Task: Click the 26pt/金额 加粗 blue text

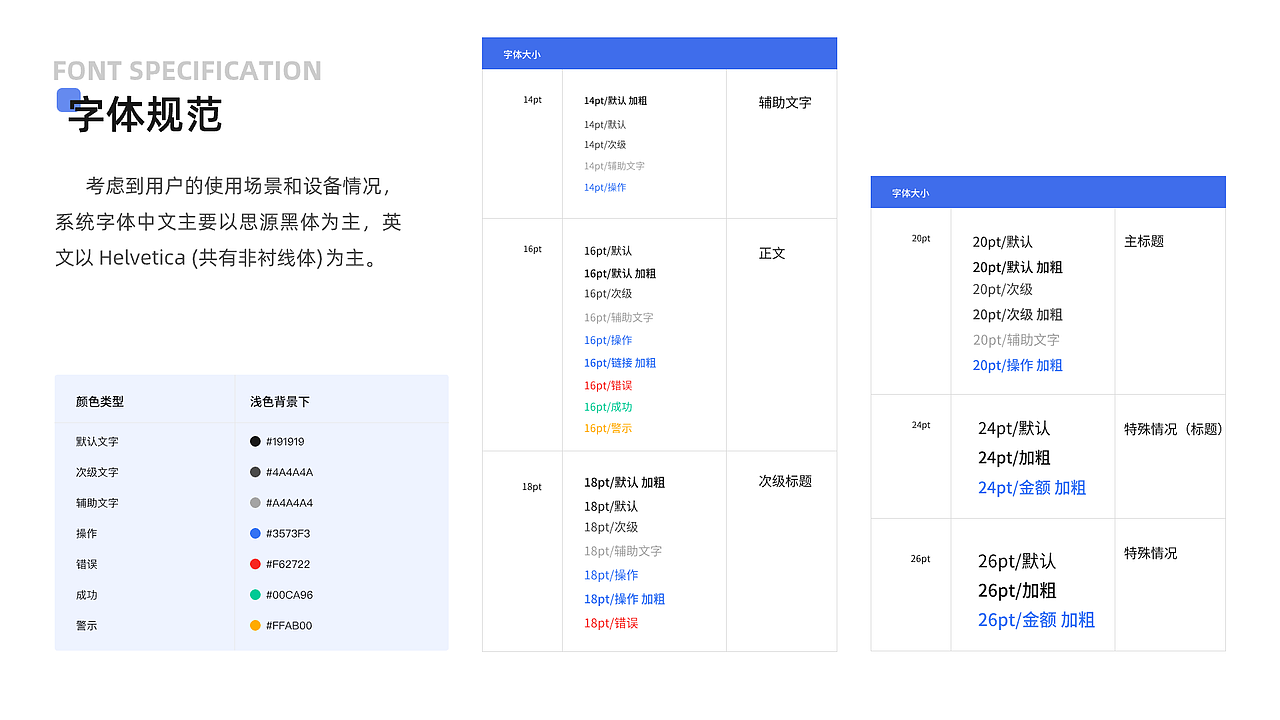Action: click(1036, 621)
